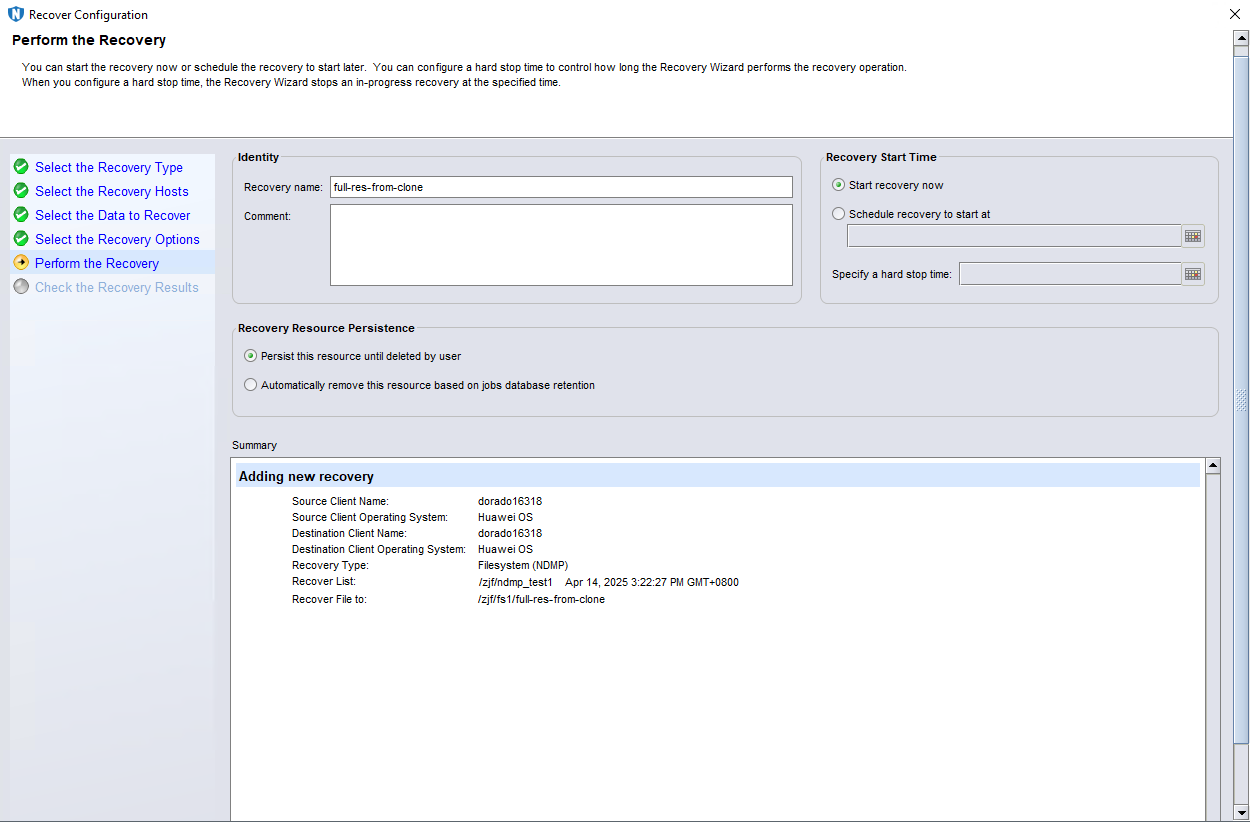
Task: Click the Adding new recovery header
Action: (x=306, y=476)
